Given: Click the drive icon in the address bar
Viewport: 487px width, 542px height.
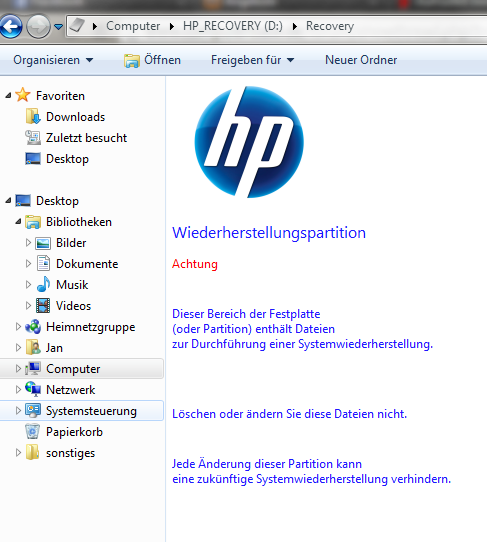Looking at the screenshot, I should point(77,25).
